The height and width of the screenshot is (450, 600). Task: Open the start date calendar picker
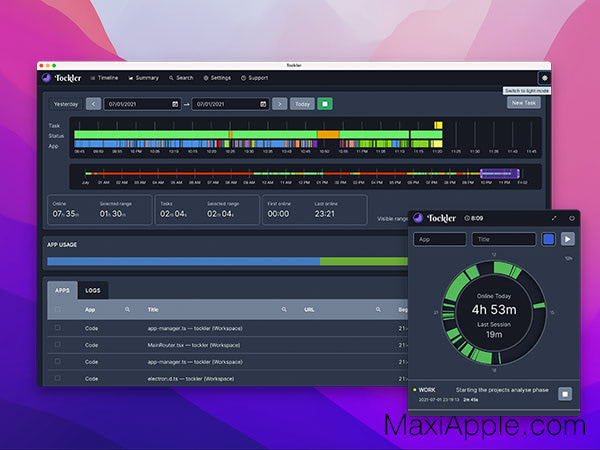175,104
